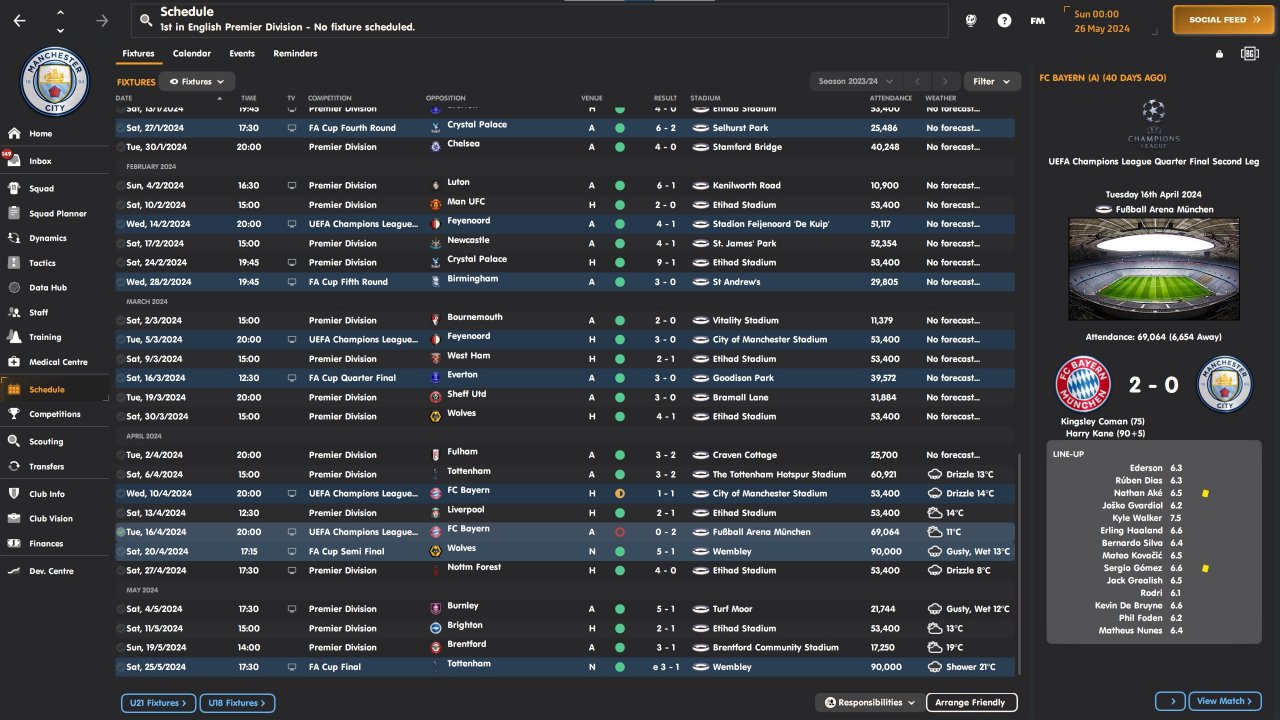Click the FM menu icon
The width and height of the screenshot is (1280, 720).
pos(1037,20)
